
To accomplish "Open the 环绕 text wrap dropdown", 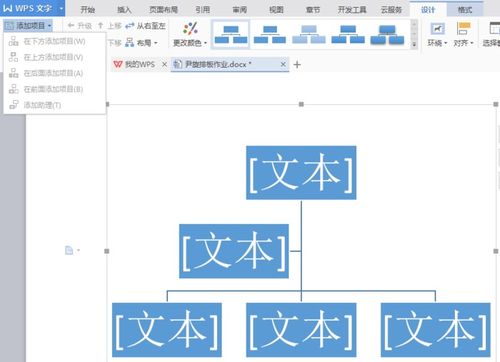I will 437,34.
